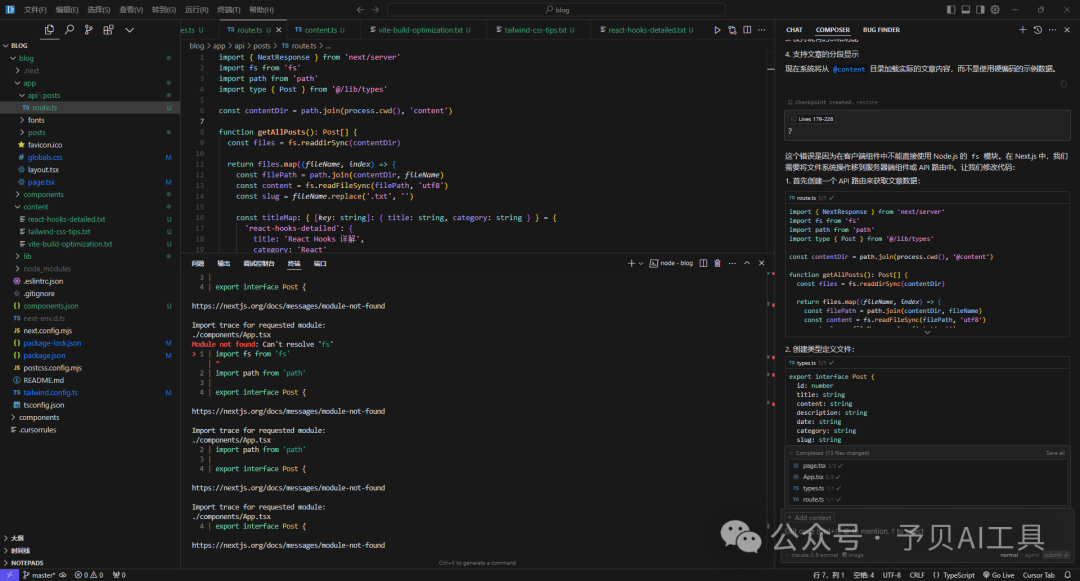Image resolution: width=1080 pixels, height=581 pixels.
Task: Maximize the terminal panel size
Action: pos(747,263)
